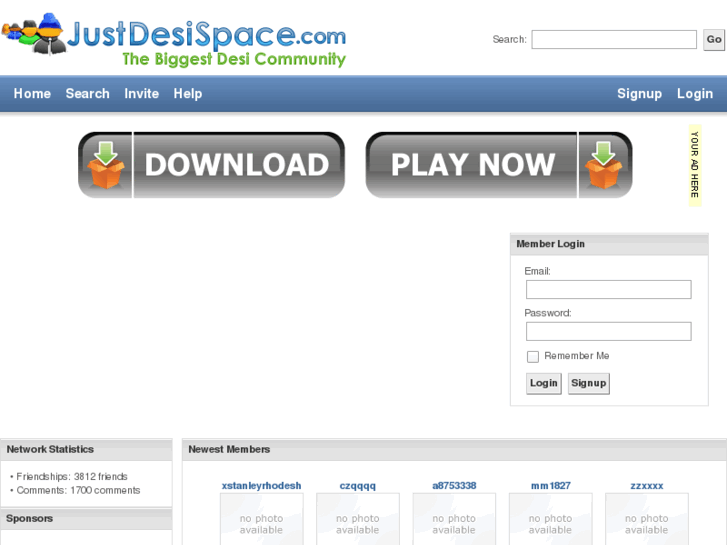
Task: Click the 'Comments: 1700 comments' statistic
Action: [x=78, y=491]
